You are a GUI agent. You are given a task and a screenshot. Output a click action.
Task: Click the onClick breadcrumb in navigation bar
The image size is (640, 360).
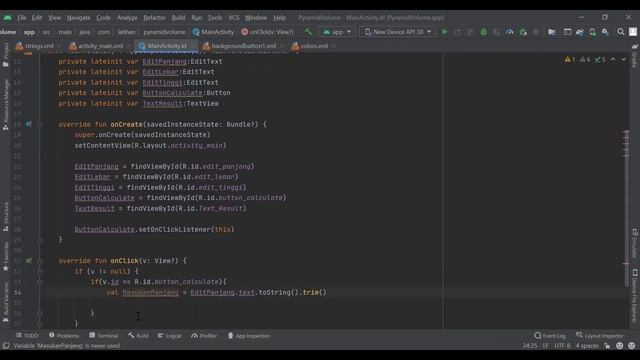[267, 32]
